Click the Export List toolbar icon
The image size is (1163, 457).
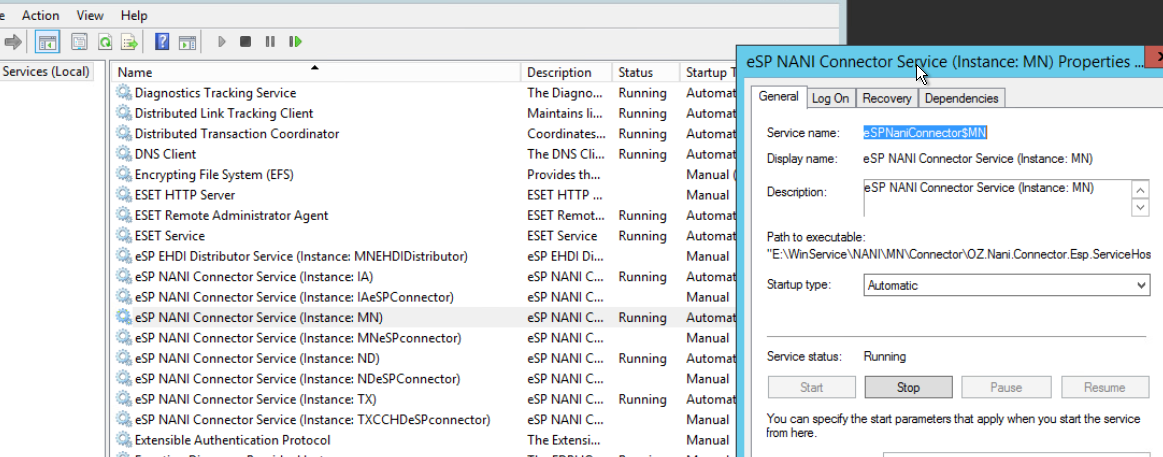tap(129, 42)
